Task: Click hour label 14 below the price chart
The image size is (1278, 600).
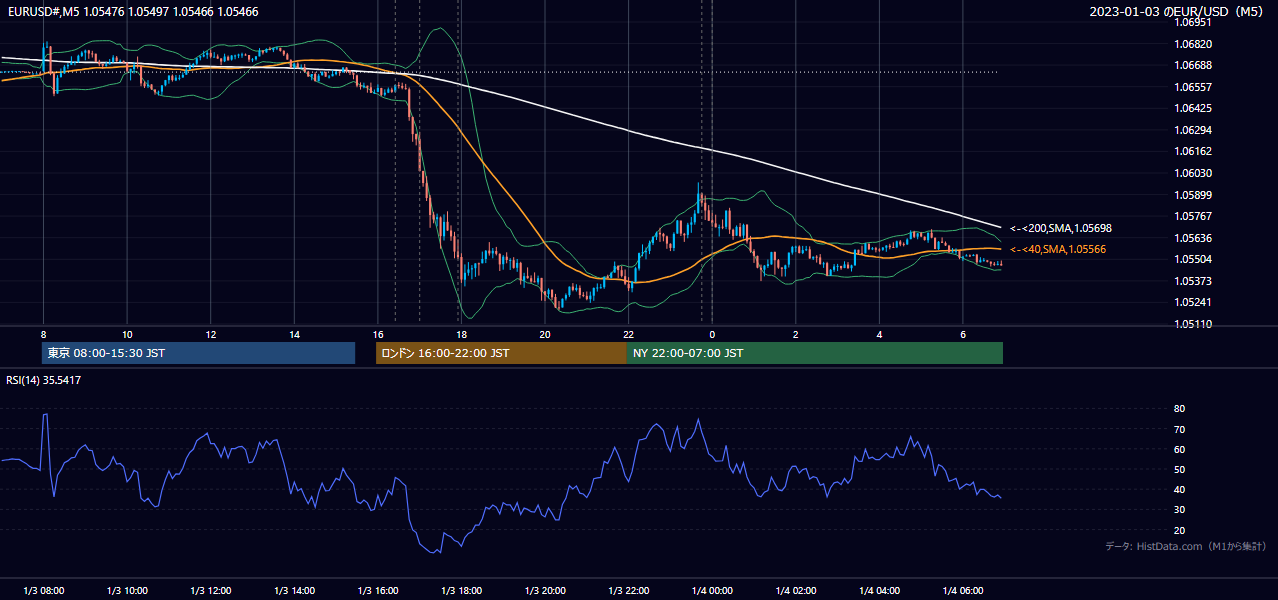Action: pos(294,334)
